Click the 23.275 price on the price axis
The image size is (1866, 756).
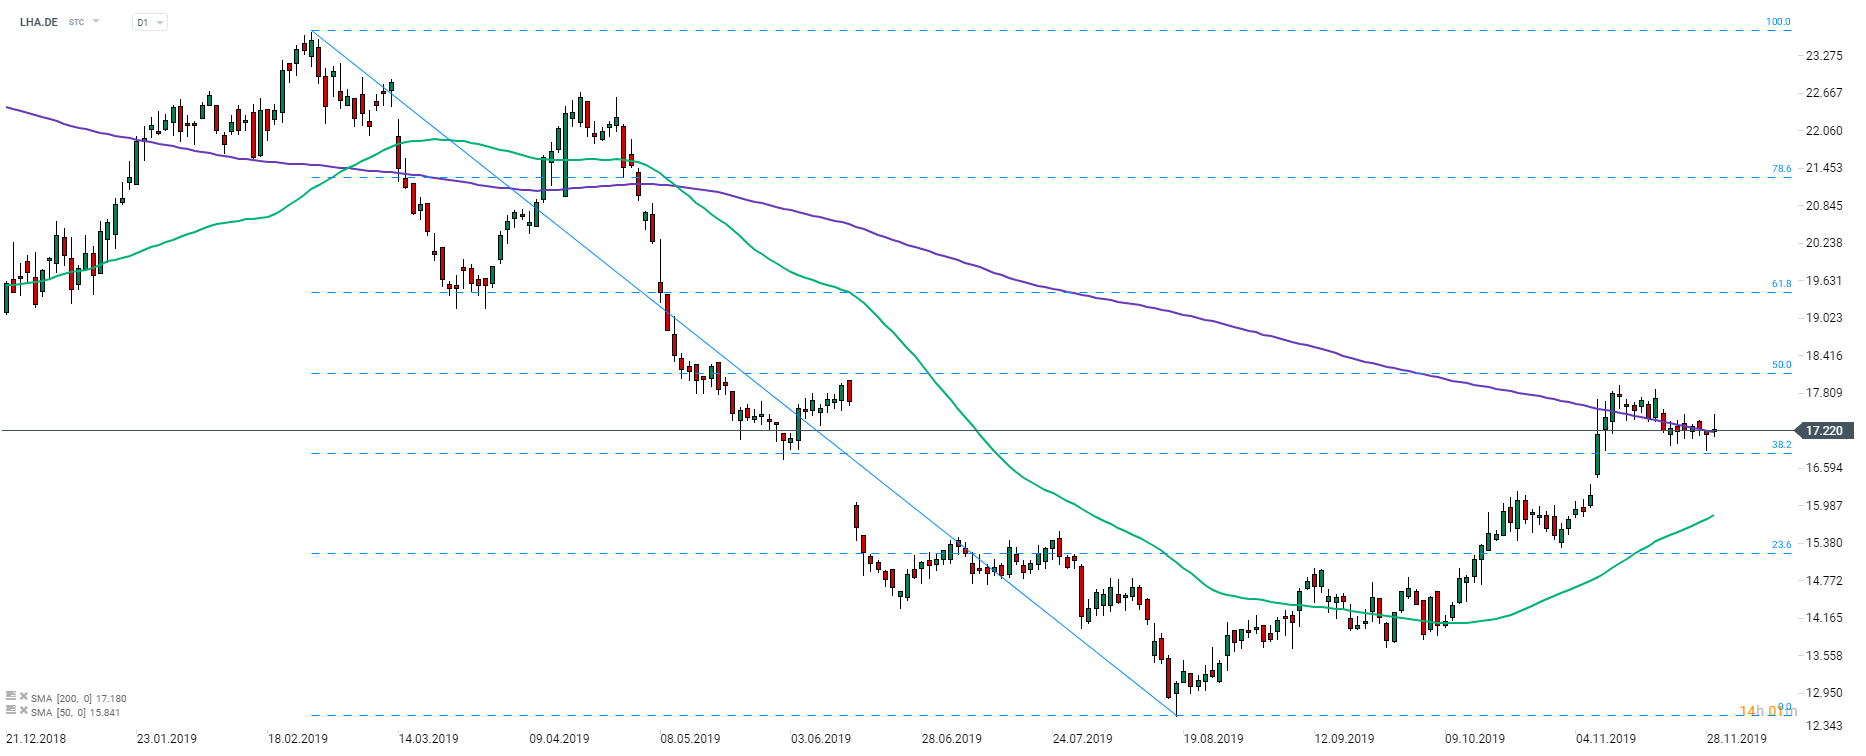tap(1824, 56)
